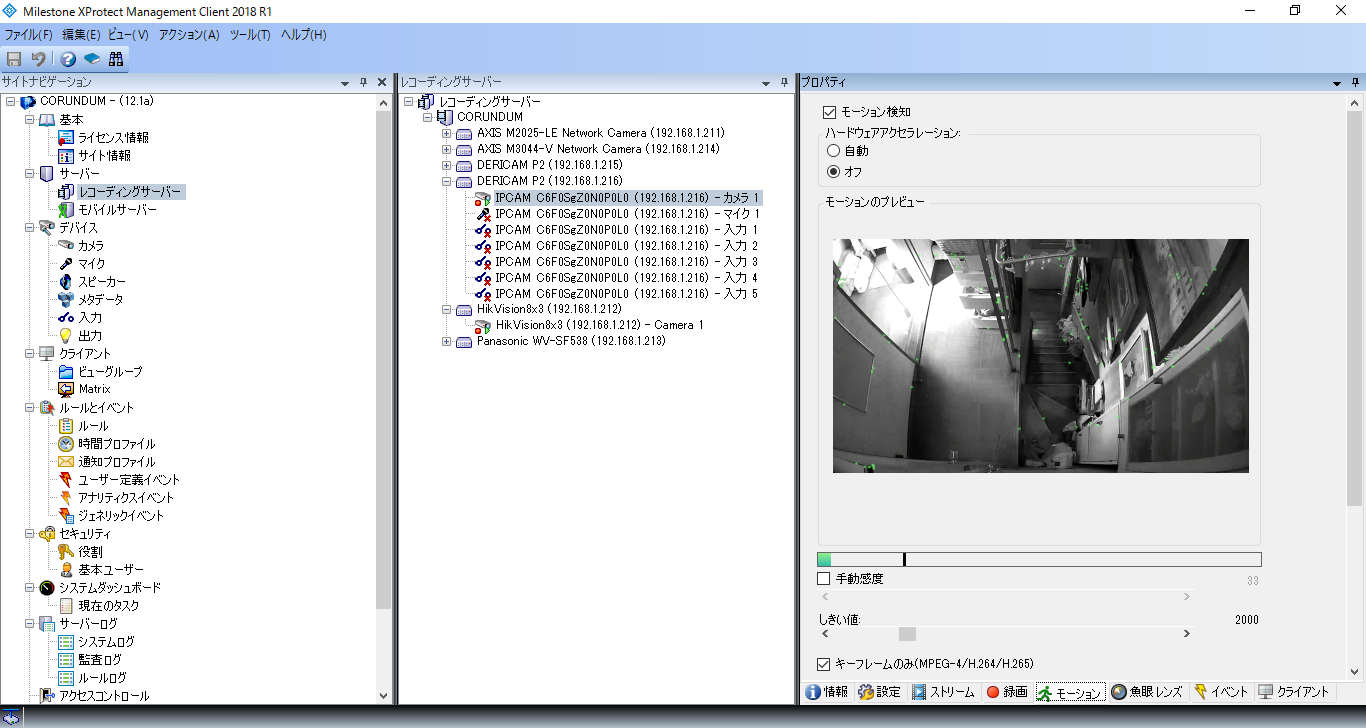The image size is (1366, 728).
Task: Open ユーザー定義イベント icon
Action: coord(66,480)
